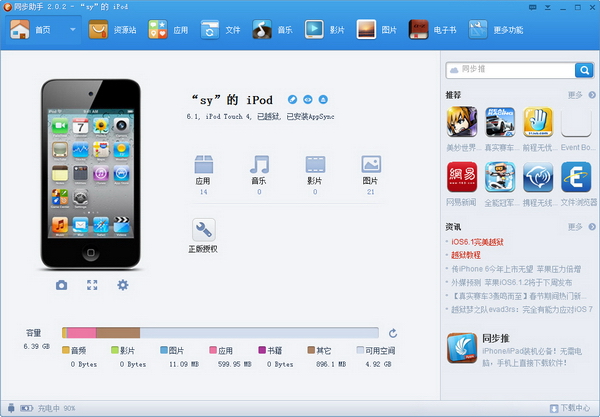The image size is (600, 417).
Task: Open the 下载中心 download center
Action: pos(570,409)
